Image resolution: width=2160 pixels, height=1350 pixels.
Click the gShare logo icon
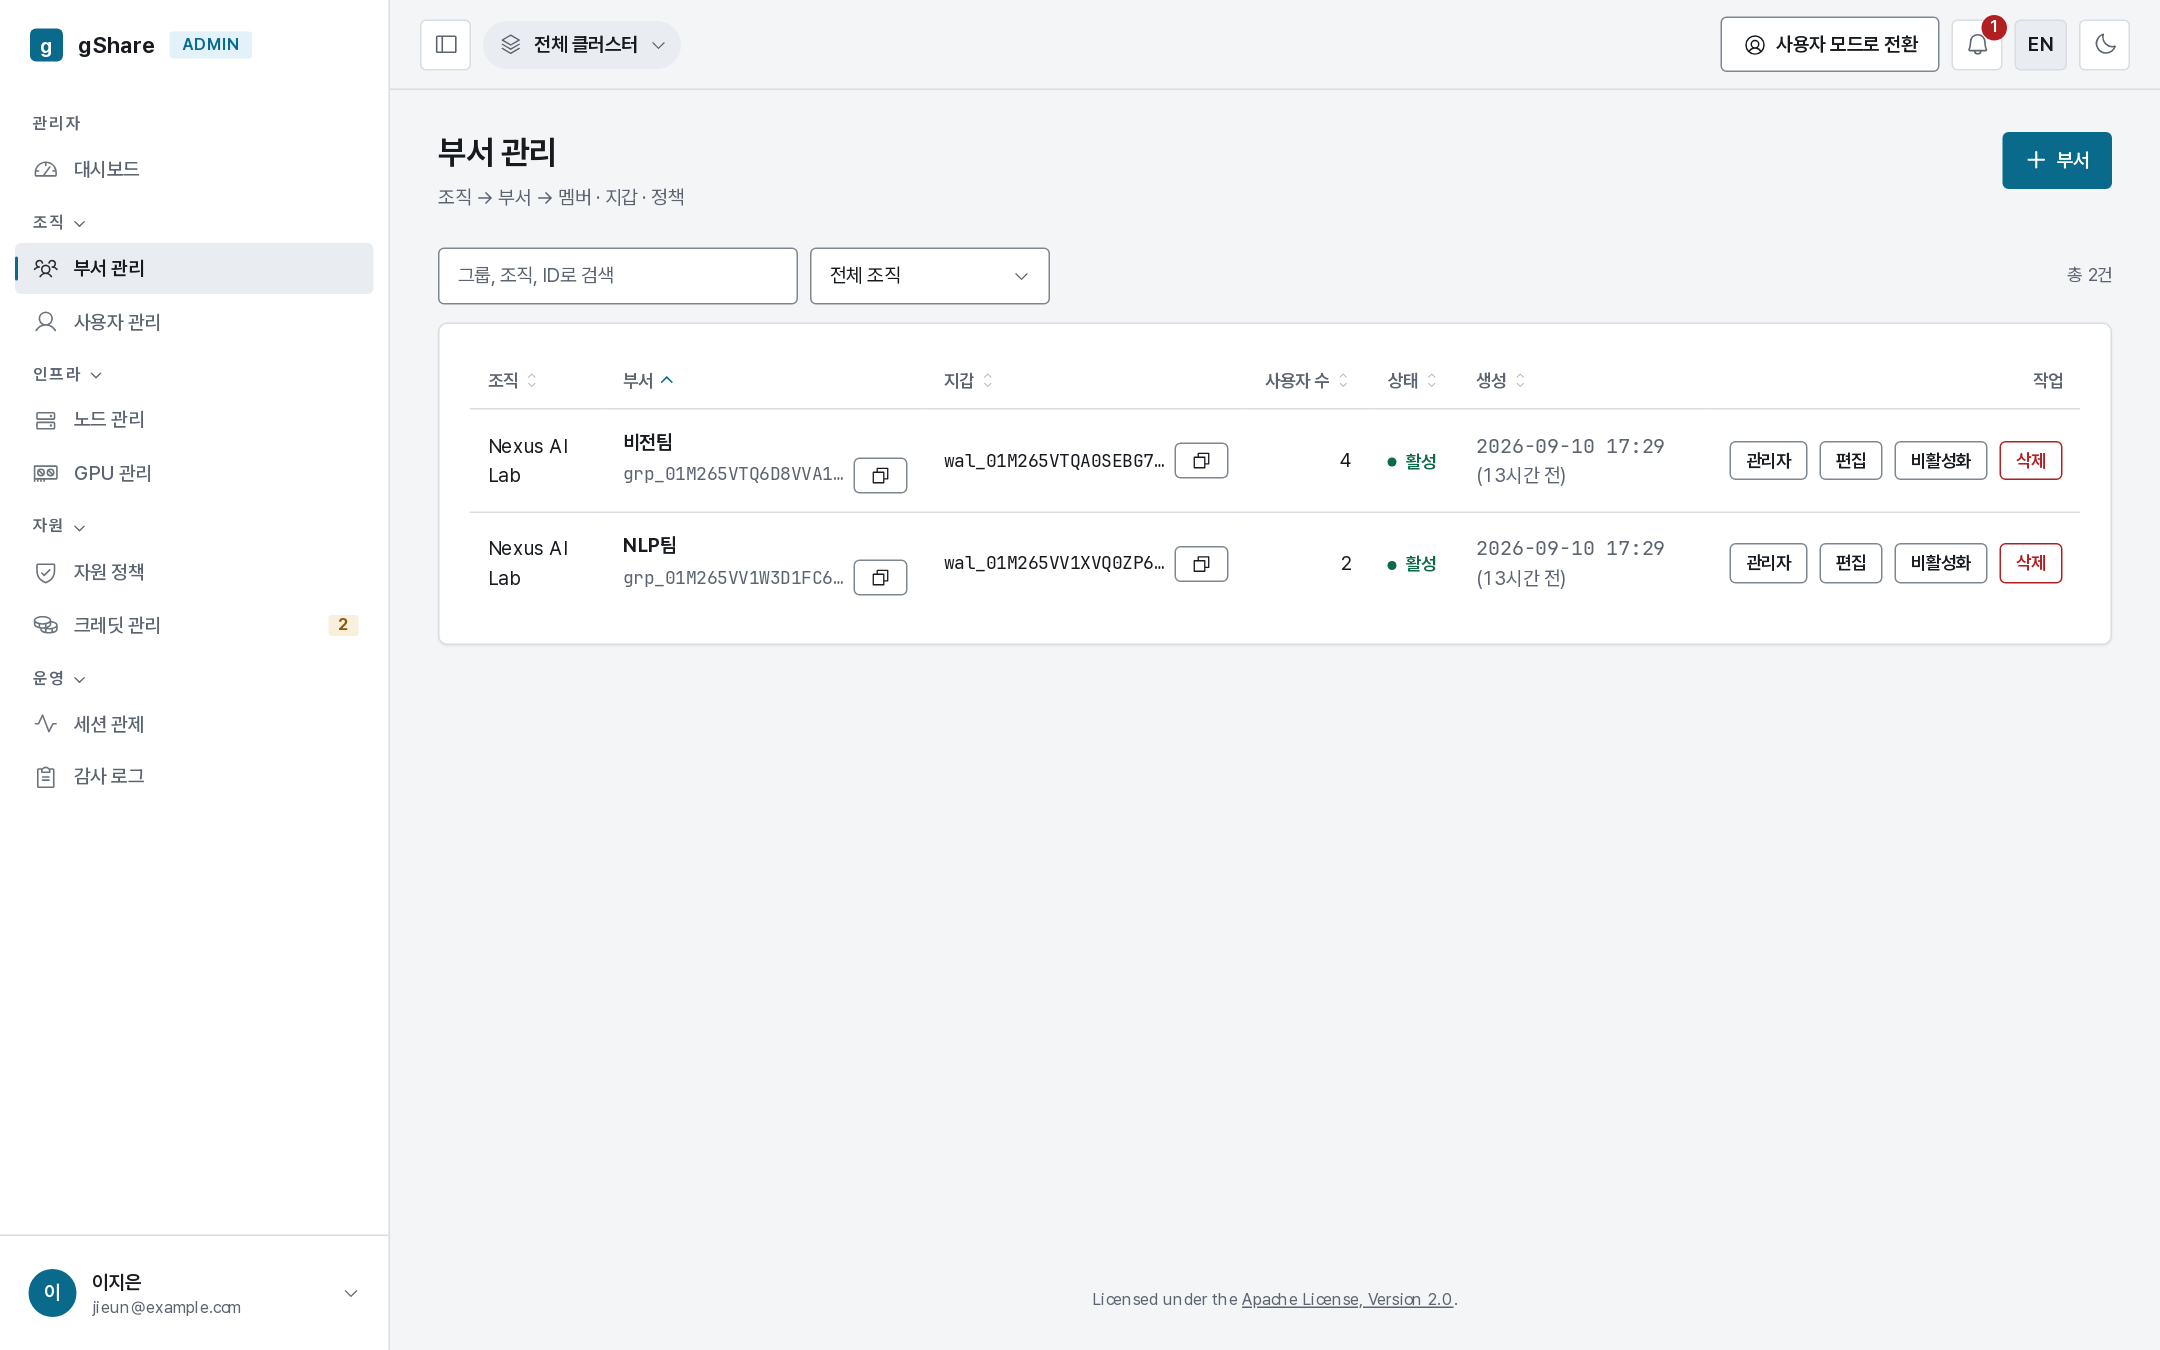[46, 45]
